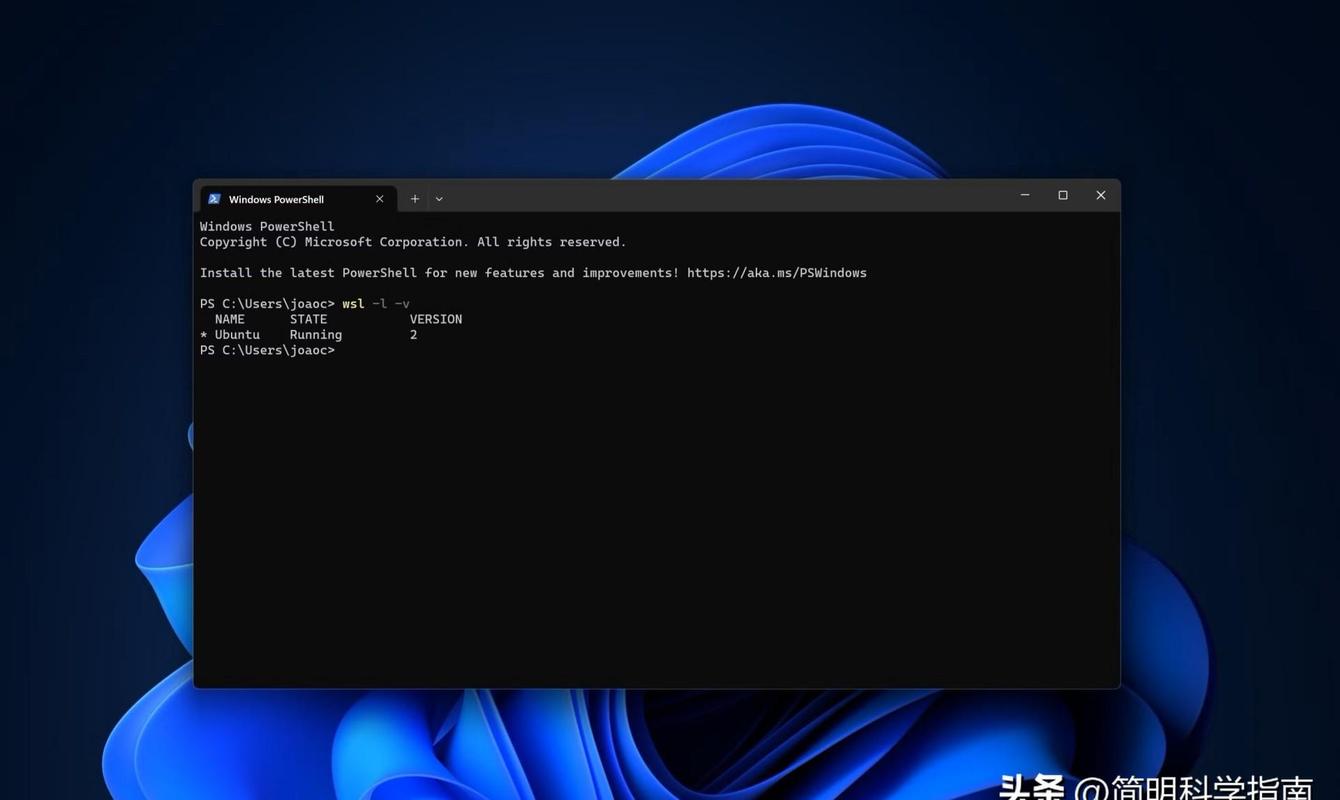Click the VERSION column header
Screen dimensions: 1340x800
436,318
